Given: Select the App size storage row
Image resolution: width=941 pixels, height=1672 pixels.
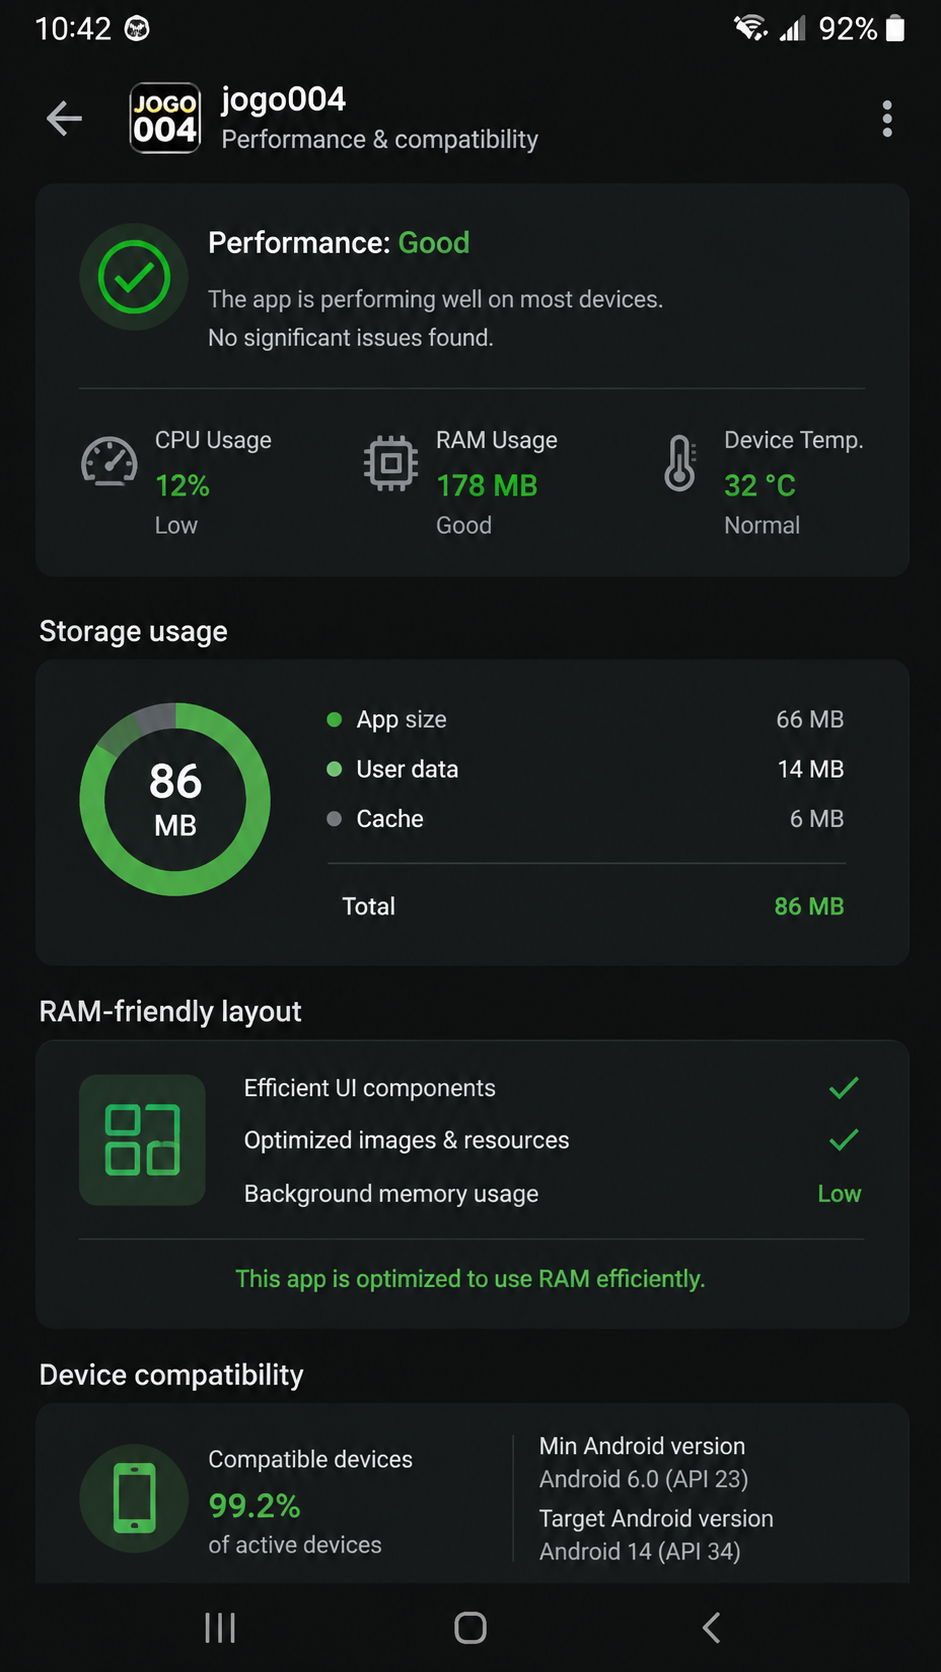Looking at the screenshot, I should point(586,719).
